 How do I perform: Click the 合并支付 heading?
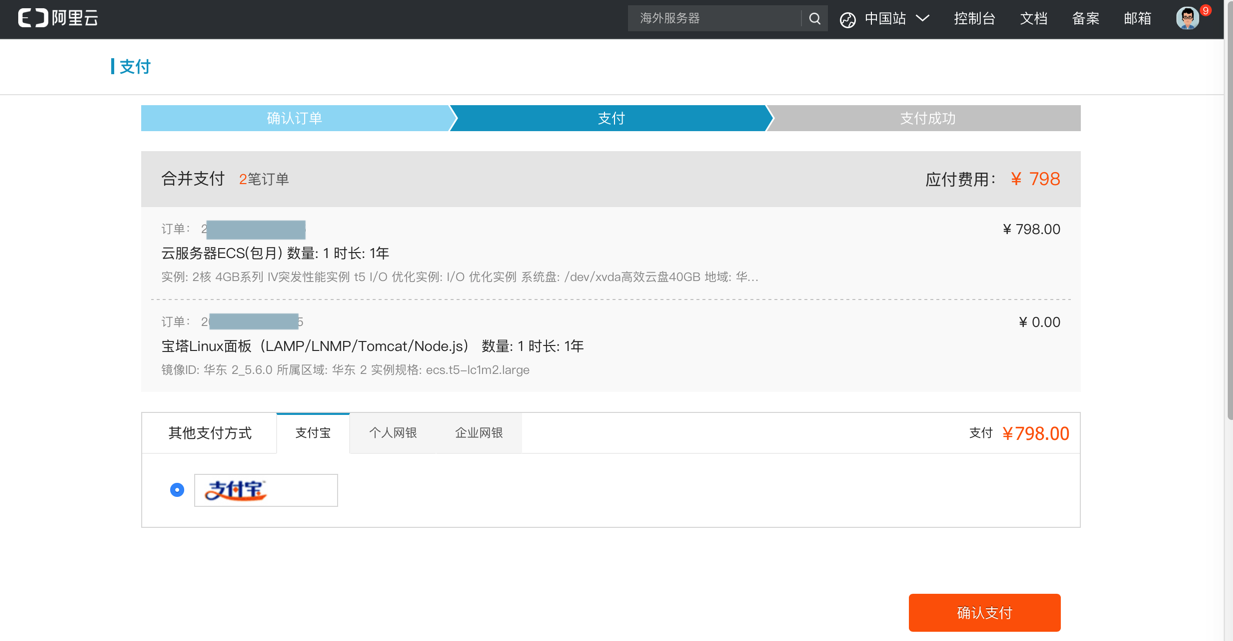tap(193, 179)
